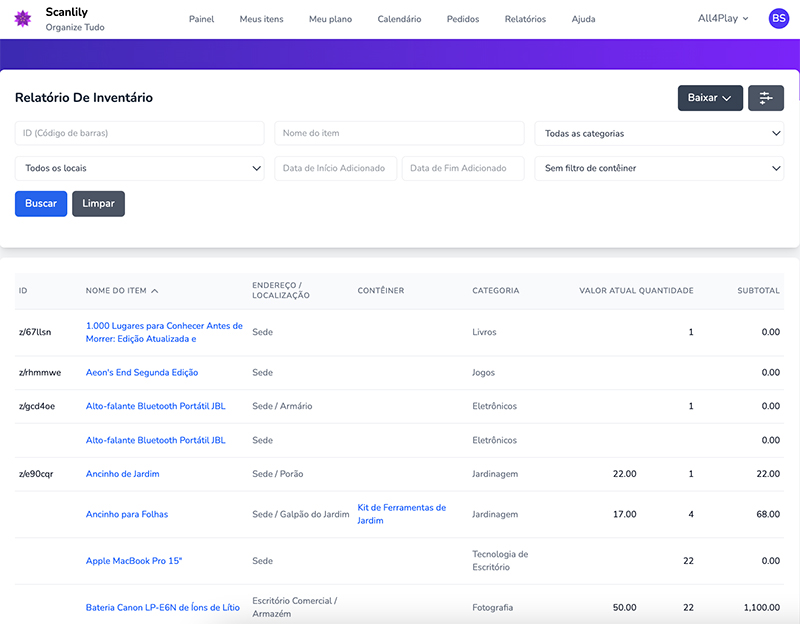Screen dimensions: 800x624
Task: Open the Todas as categorias dropdown
Action: tap(659, 134)
